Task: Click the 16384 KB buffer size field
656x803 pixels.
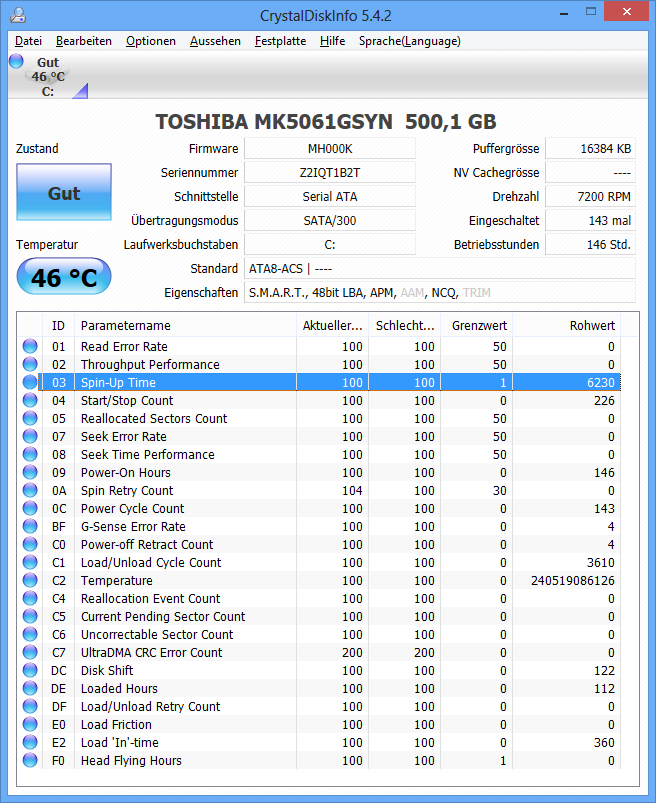Action: (x=590, y=149)
